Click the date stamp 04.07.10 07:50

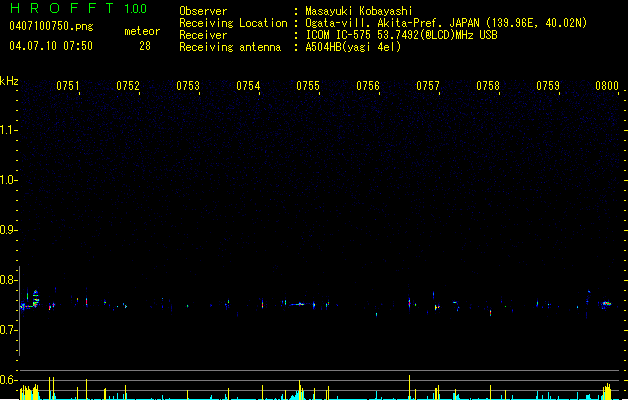(x=51, y=46)
